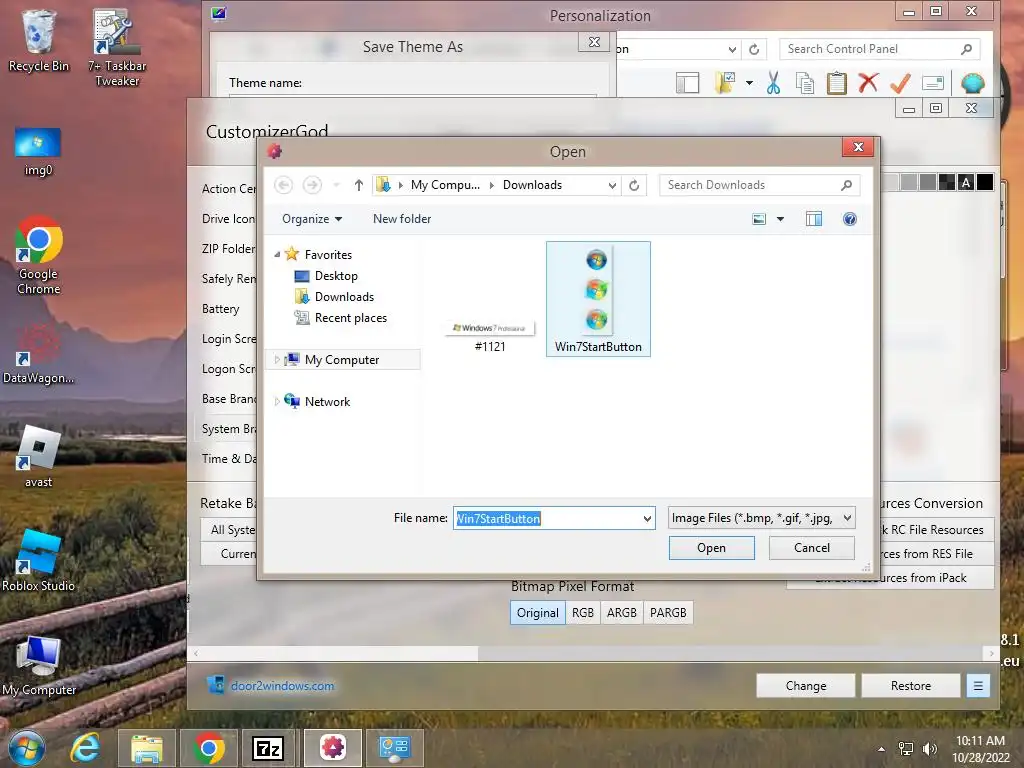This screenshot has width=1024, height=768.
Task: Select the Roblox Studio desktop icon
Action: (39, 561)
